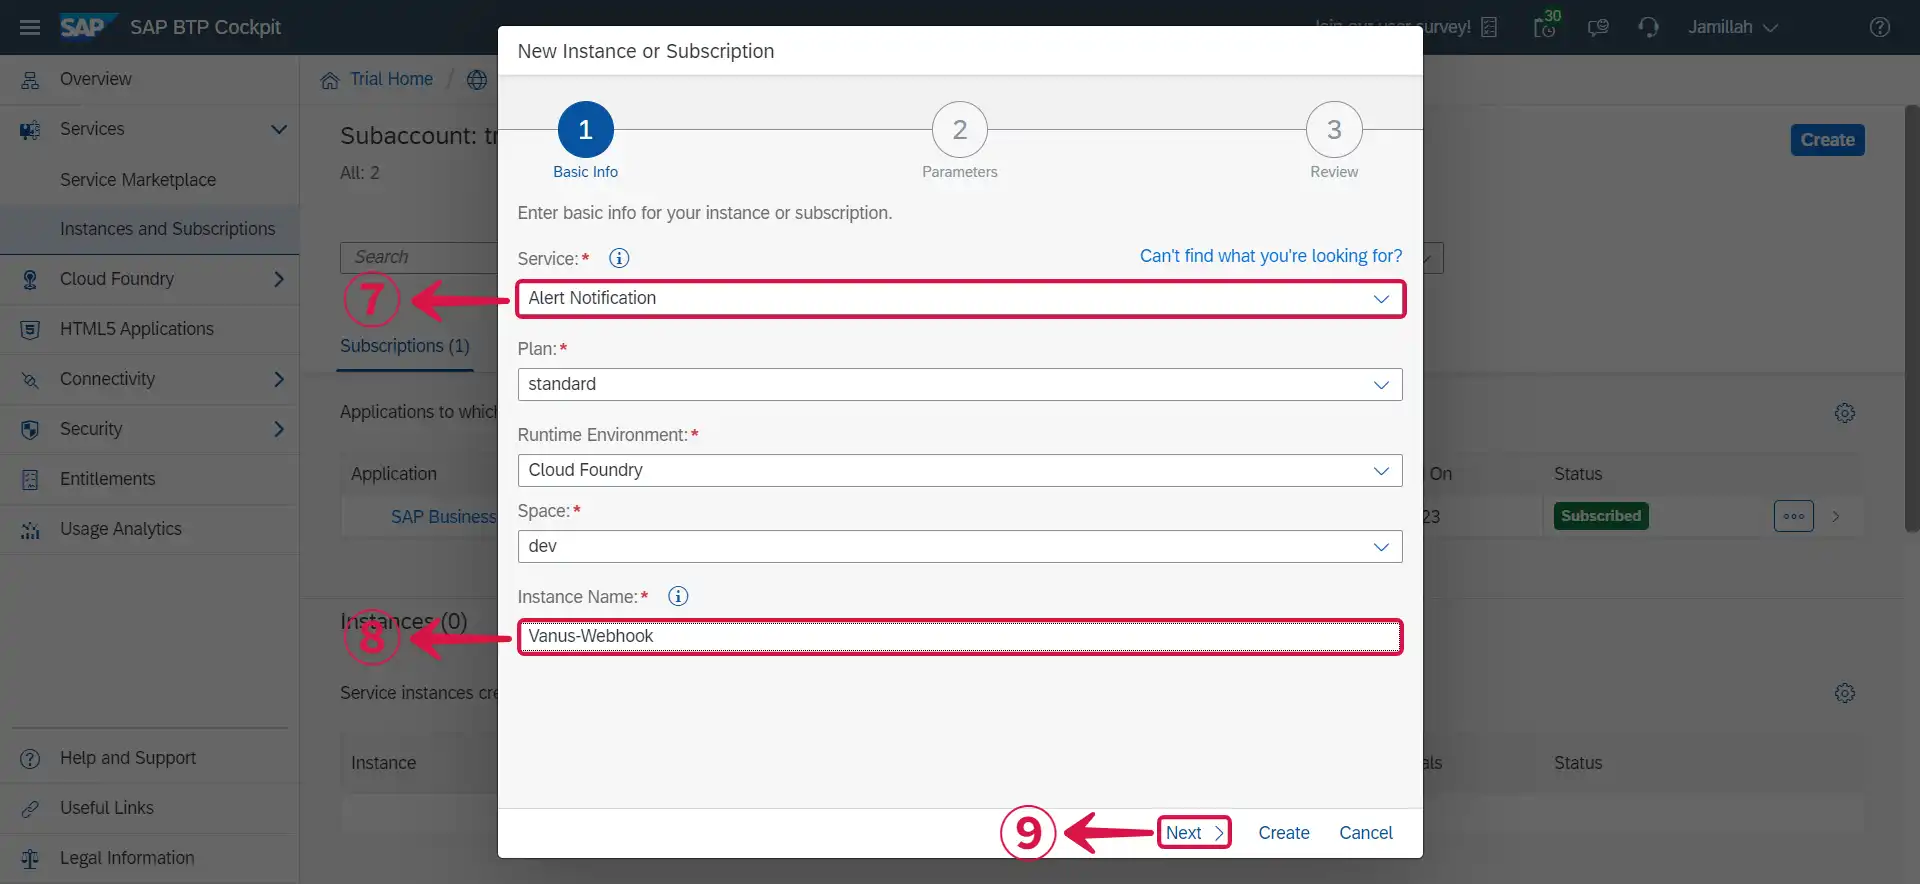Click the page vertical scrollbar
Screen dimensions: 1920x884
(x=1912, y=318)
